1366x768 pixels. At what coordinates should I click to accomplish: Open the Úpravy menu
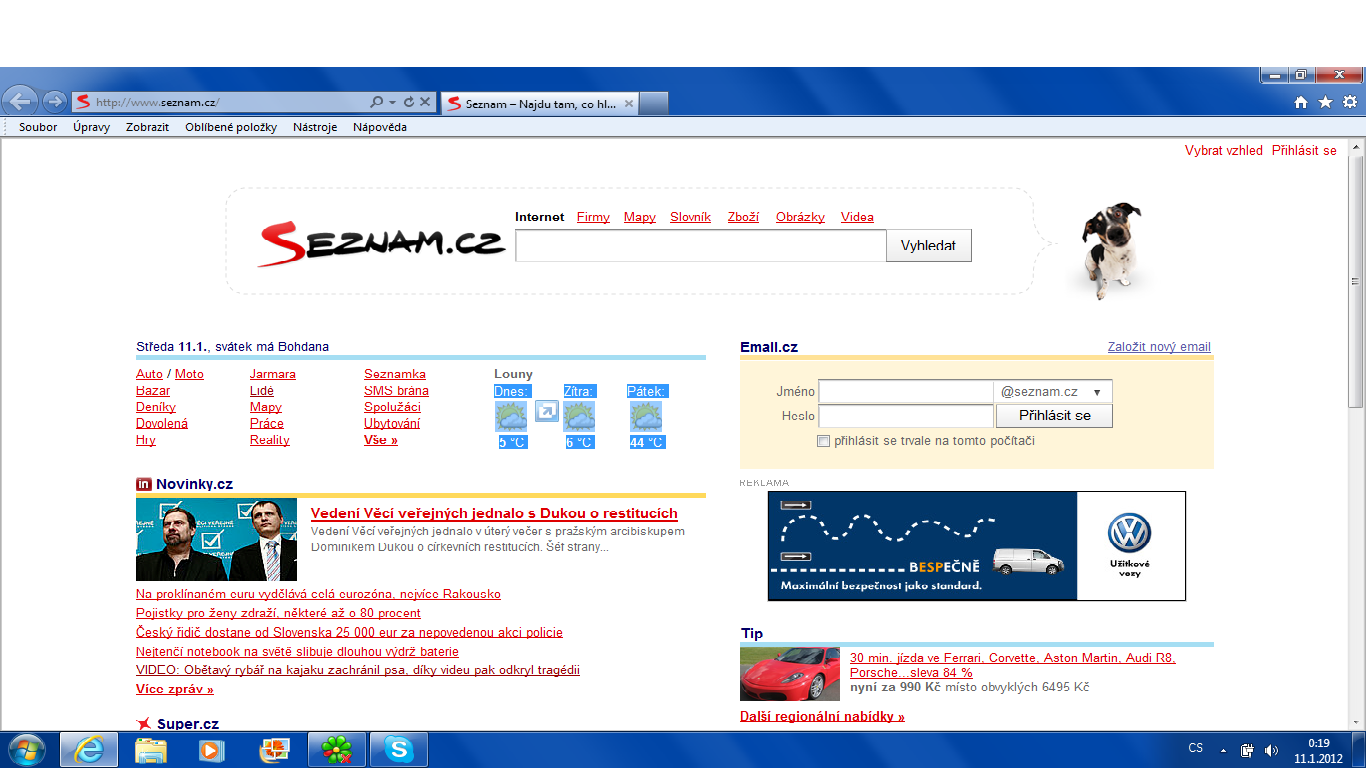point(91,127)
